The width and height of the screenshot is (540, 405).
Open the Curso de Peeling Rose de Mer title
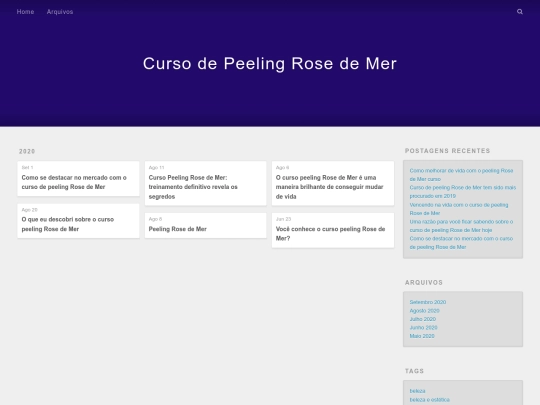tap(270, 63)
